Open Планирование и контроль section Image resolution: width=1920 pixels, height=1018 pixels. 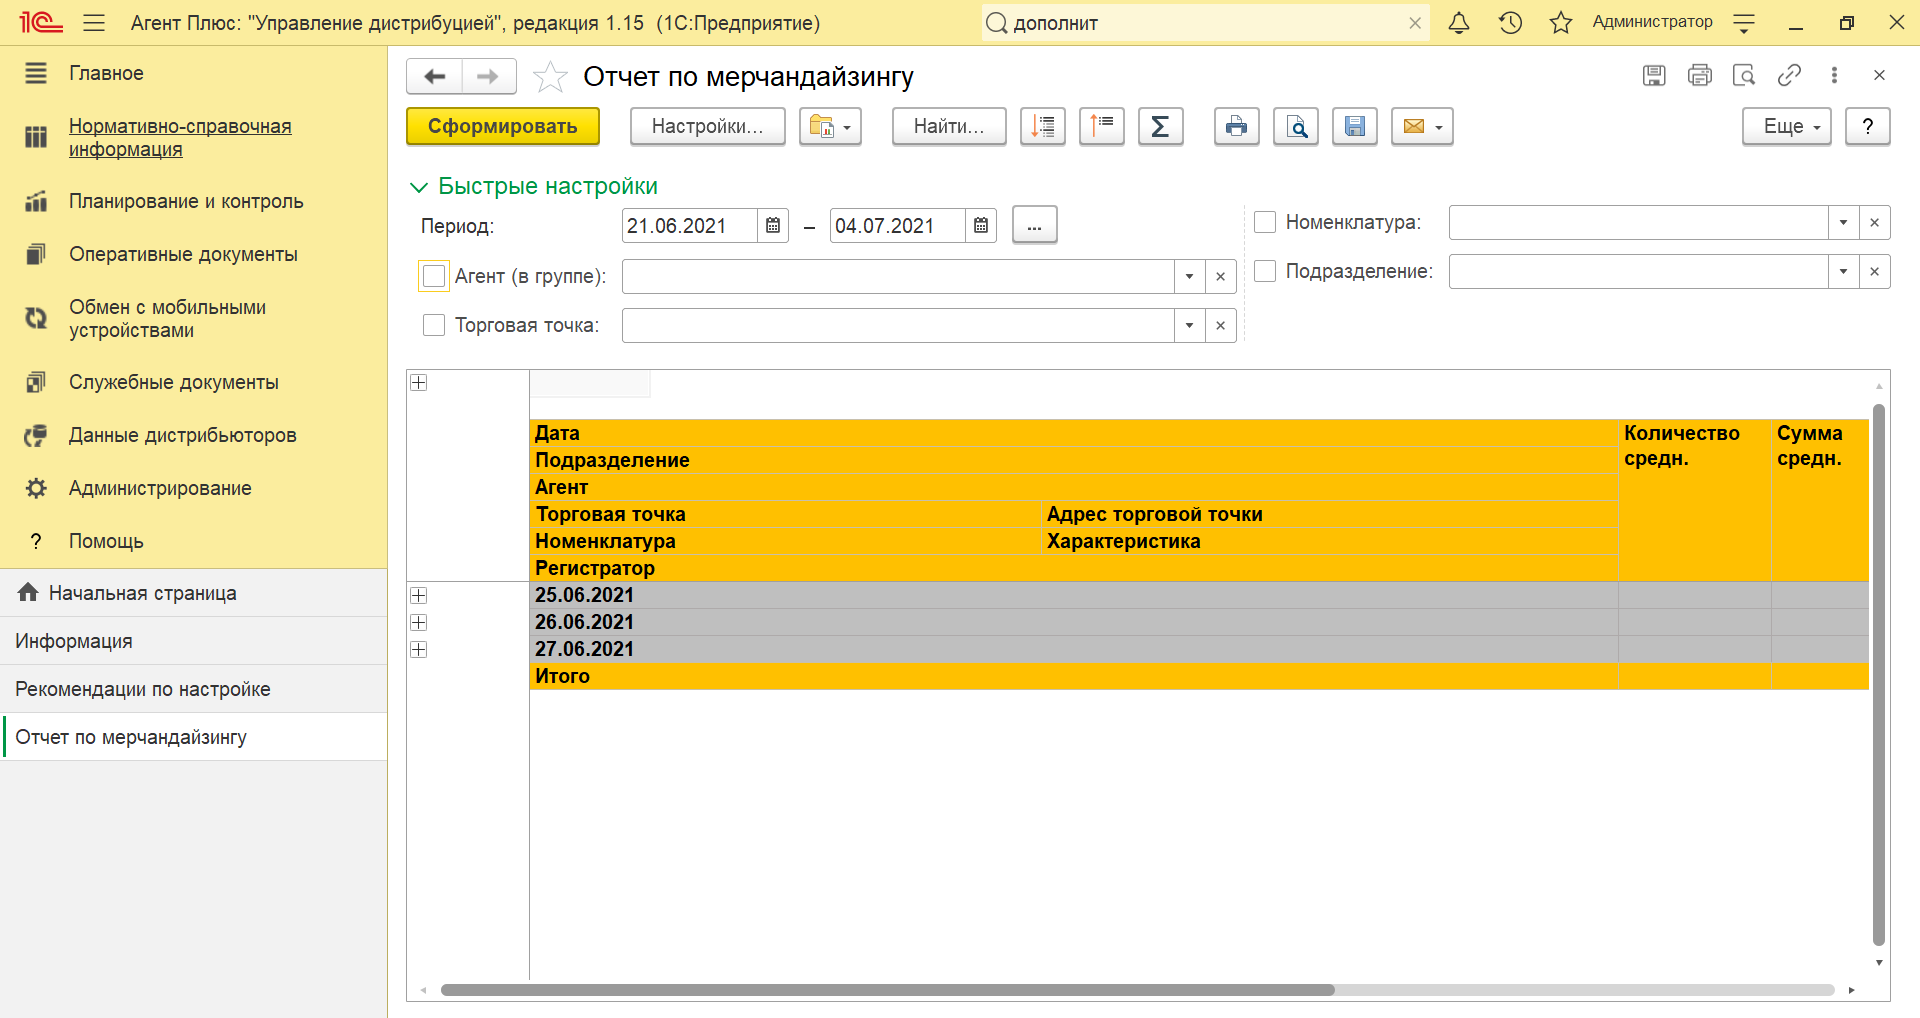pyautogui.click(x=186, y=201)
